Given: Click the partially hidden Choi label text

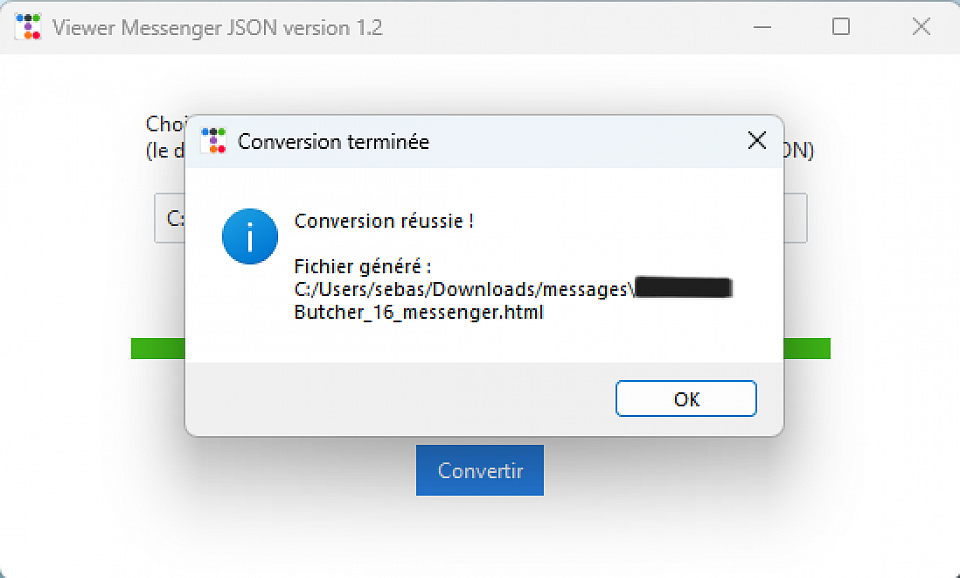Looking at the screenshot, I should [x=164, y=124].
